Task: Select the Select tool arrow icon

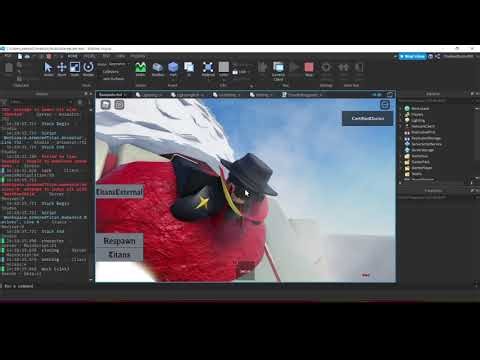Action: tap(48, 68)
